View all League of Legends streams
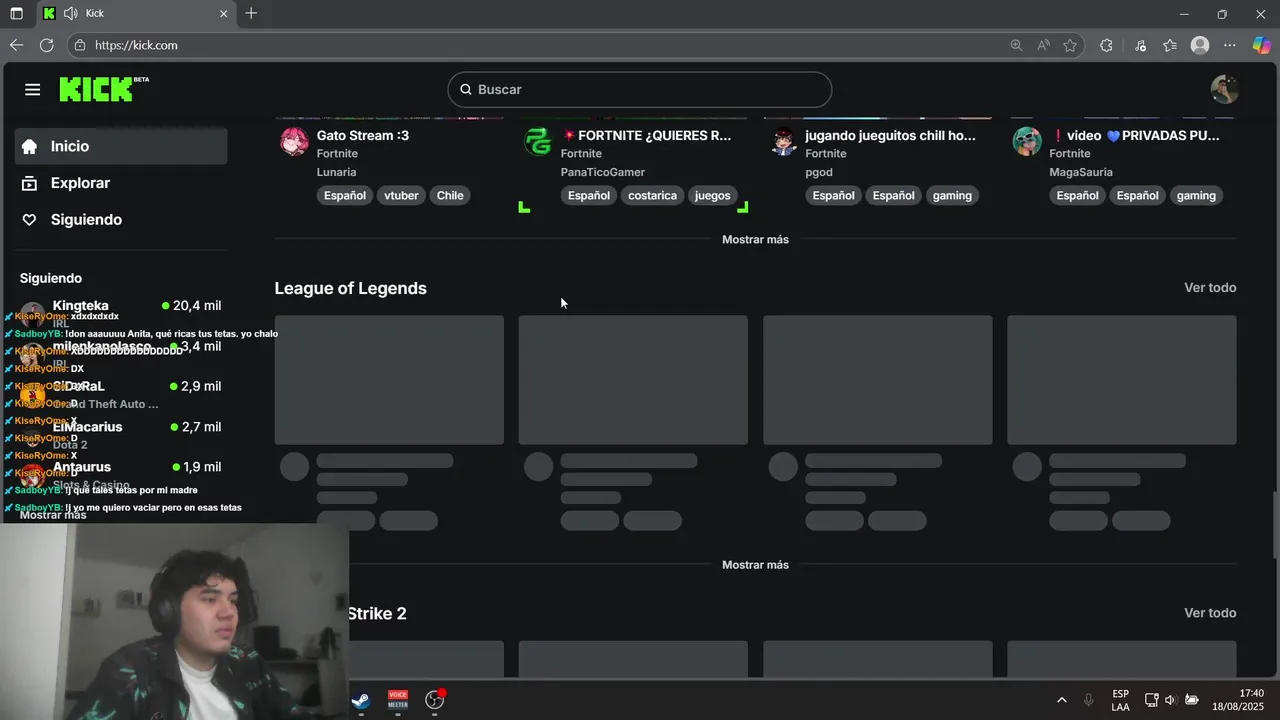1280x720 pixels. pos(1210,288)
